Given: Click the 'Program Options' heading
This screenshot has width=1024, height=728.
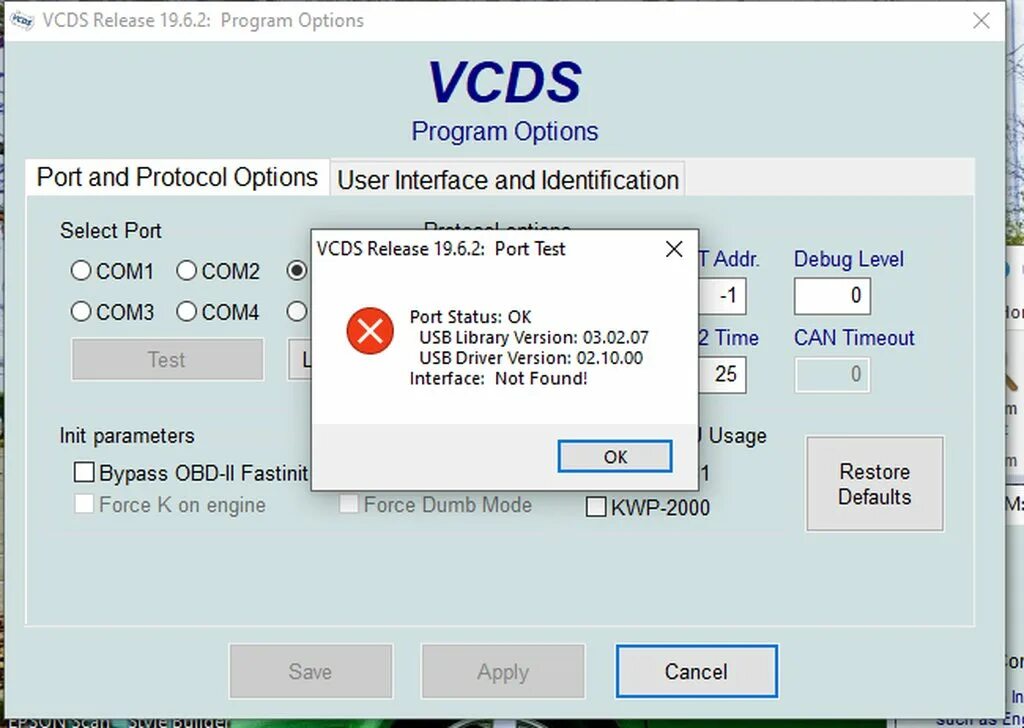Looking at the screenshot, I should pos(504,131).
